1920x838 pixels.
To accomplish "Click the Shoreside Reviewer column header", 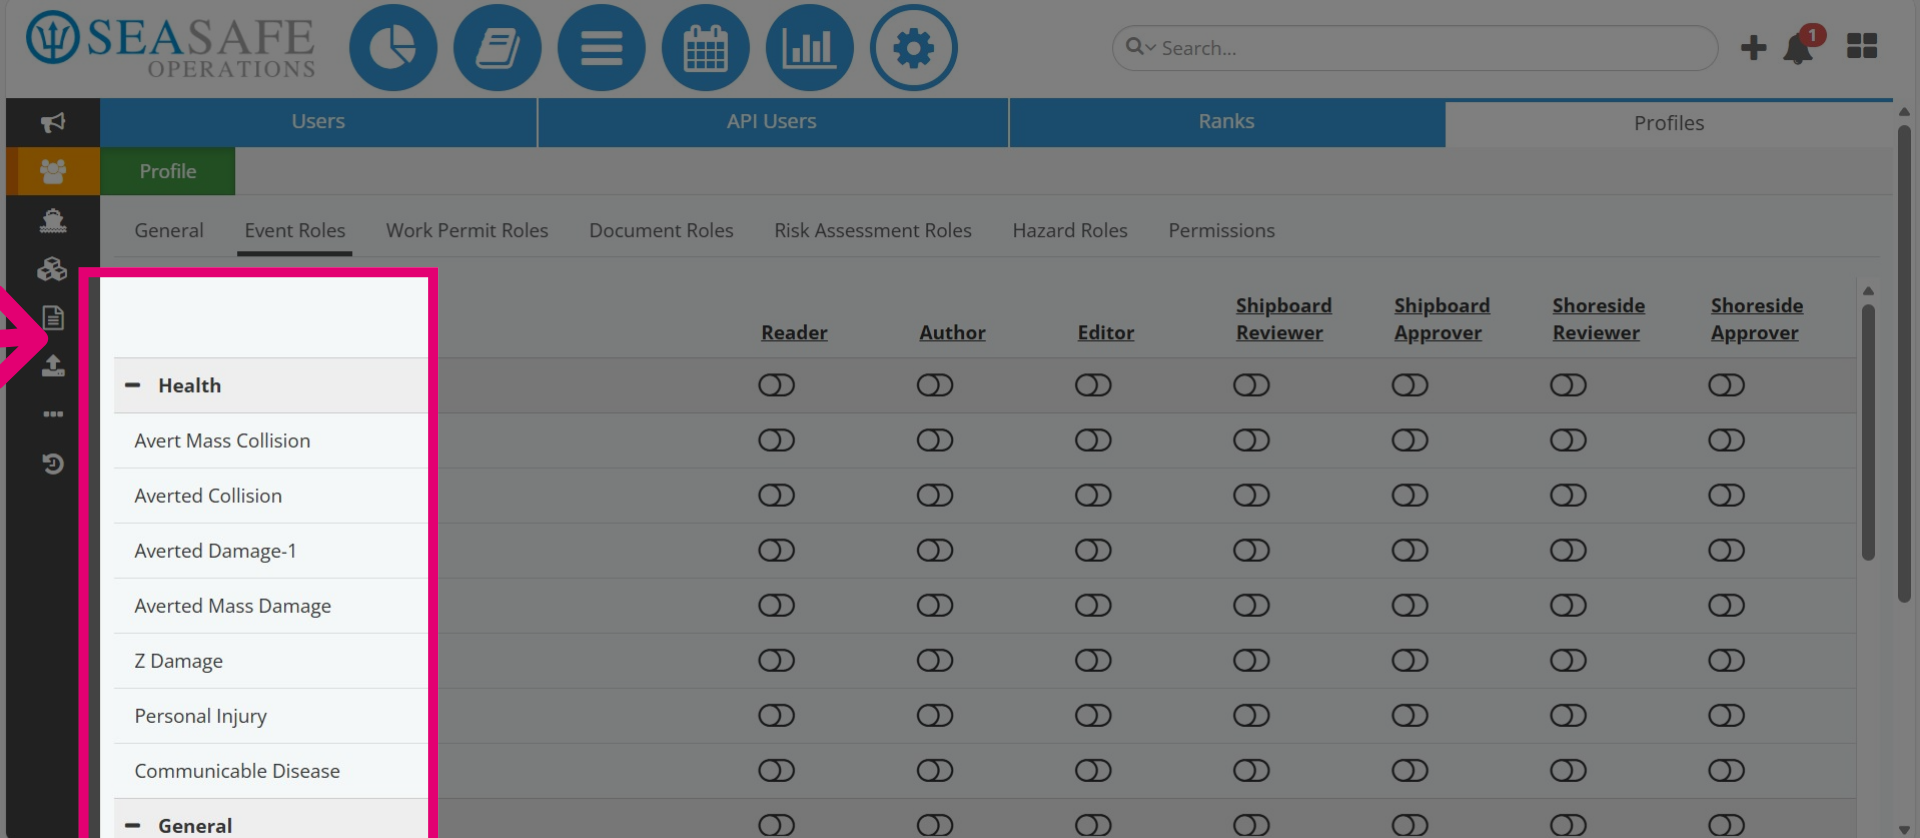I will pyautogui.click(x=1598, y=319).
